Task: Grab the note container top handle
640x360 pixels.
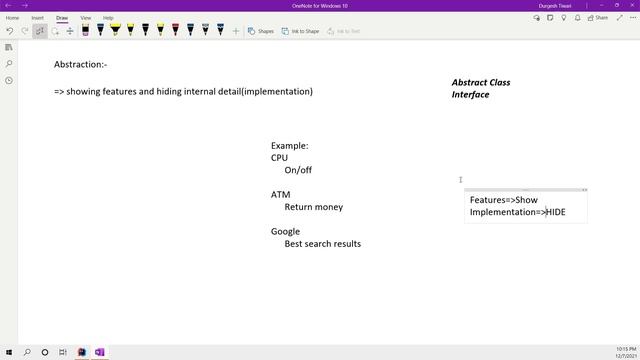Action: point(526,190)
